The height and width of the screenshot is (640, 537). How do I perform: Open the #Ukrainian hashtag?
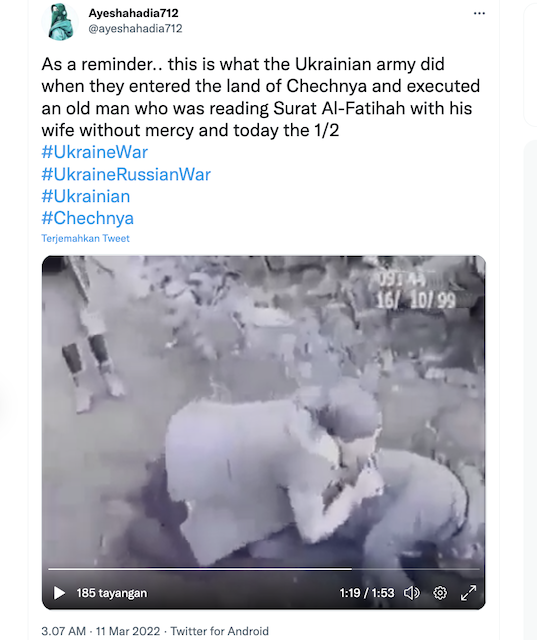[86, 196]
